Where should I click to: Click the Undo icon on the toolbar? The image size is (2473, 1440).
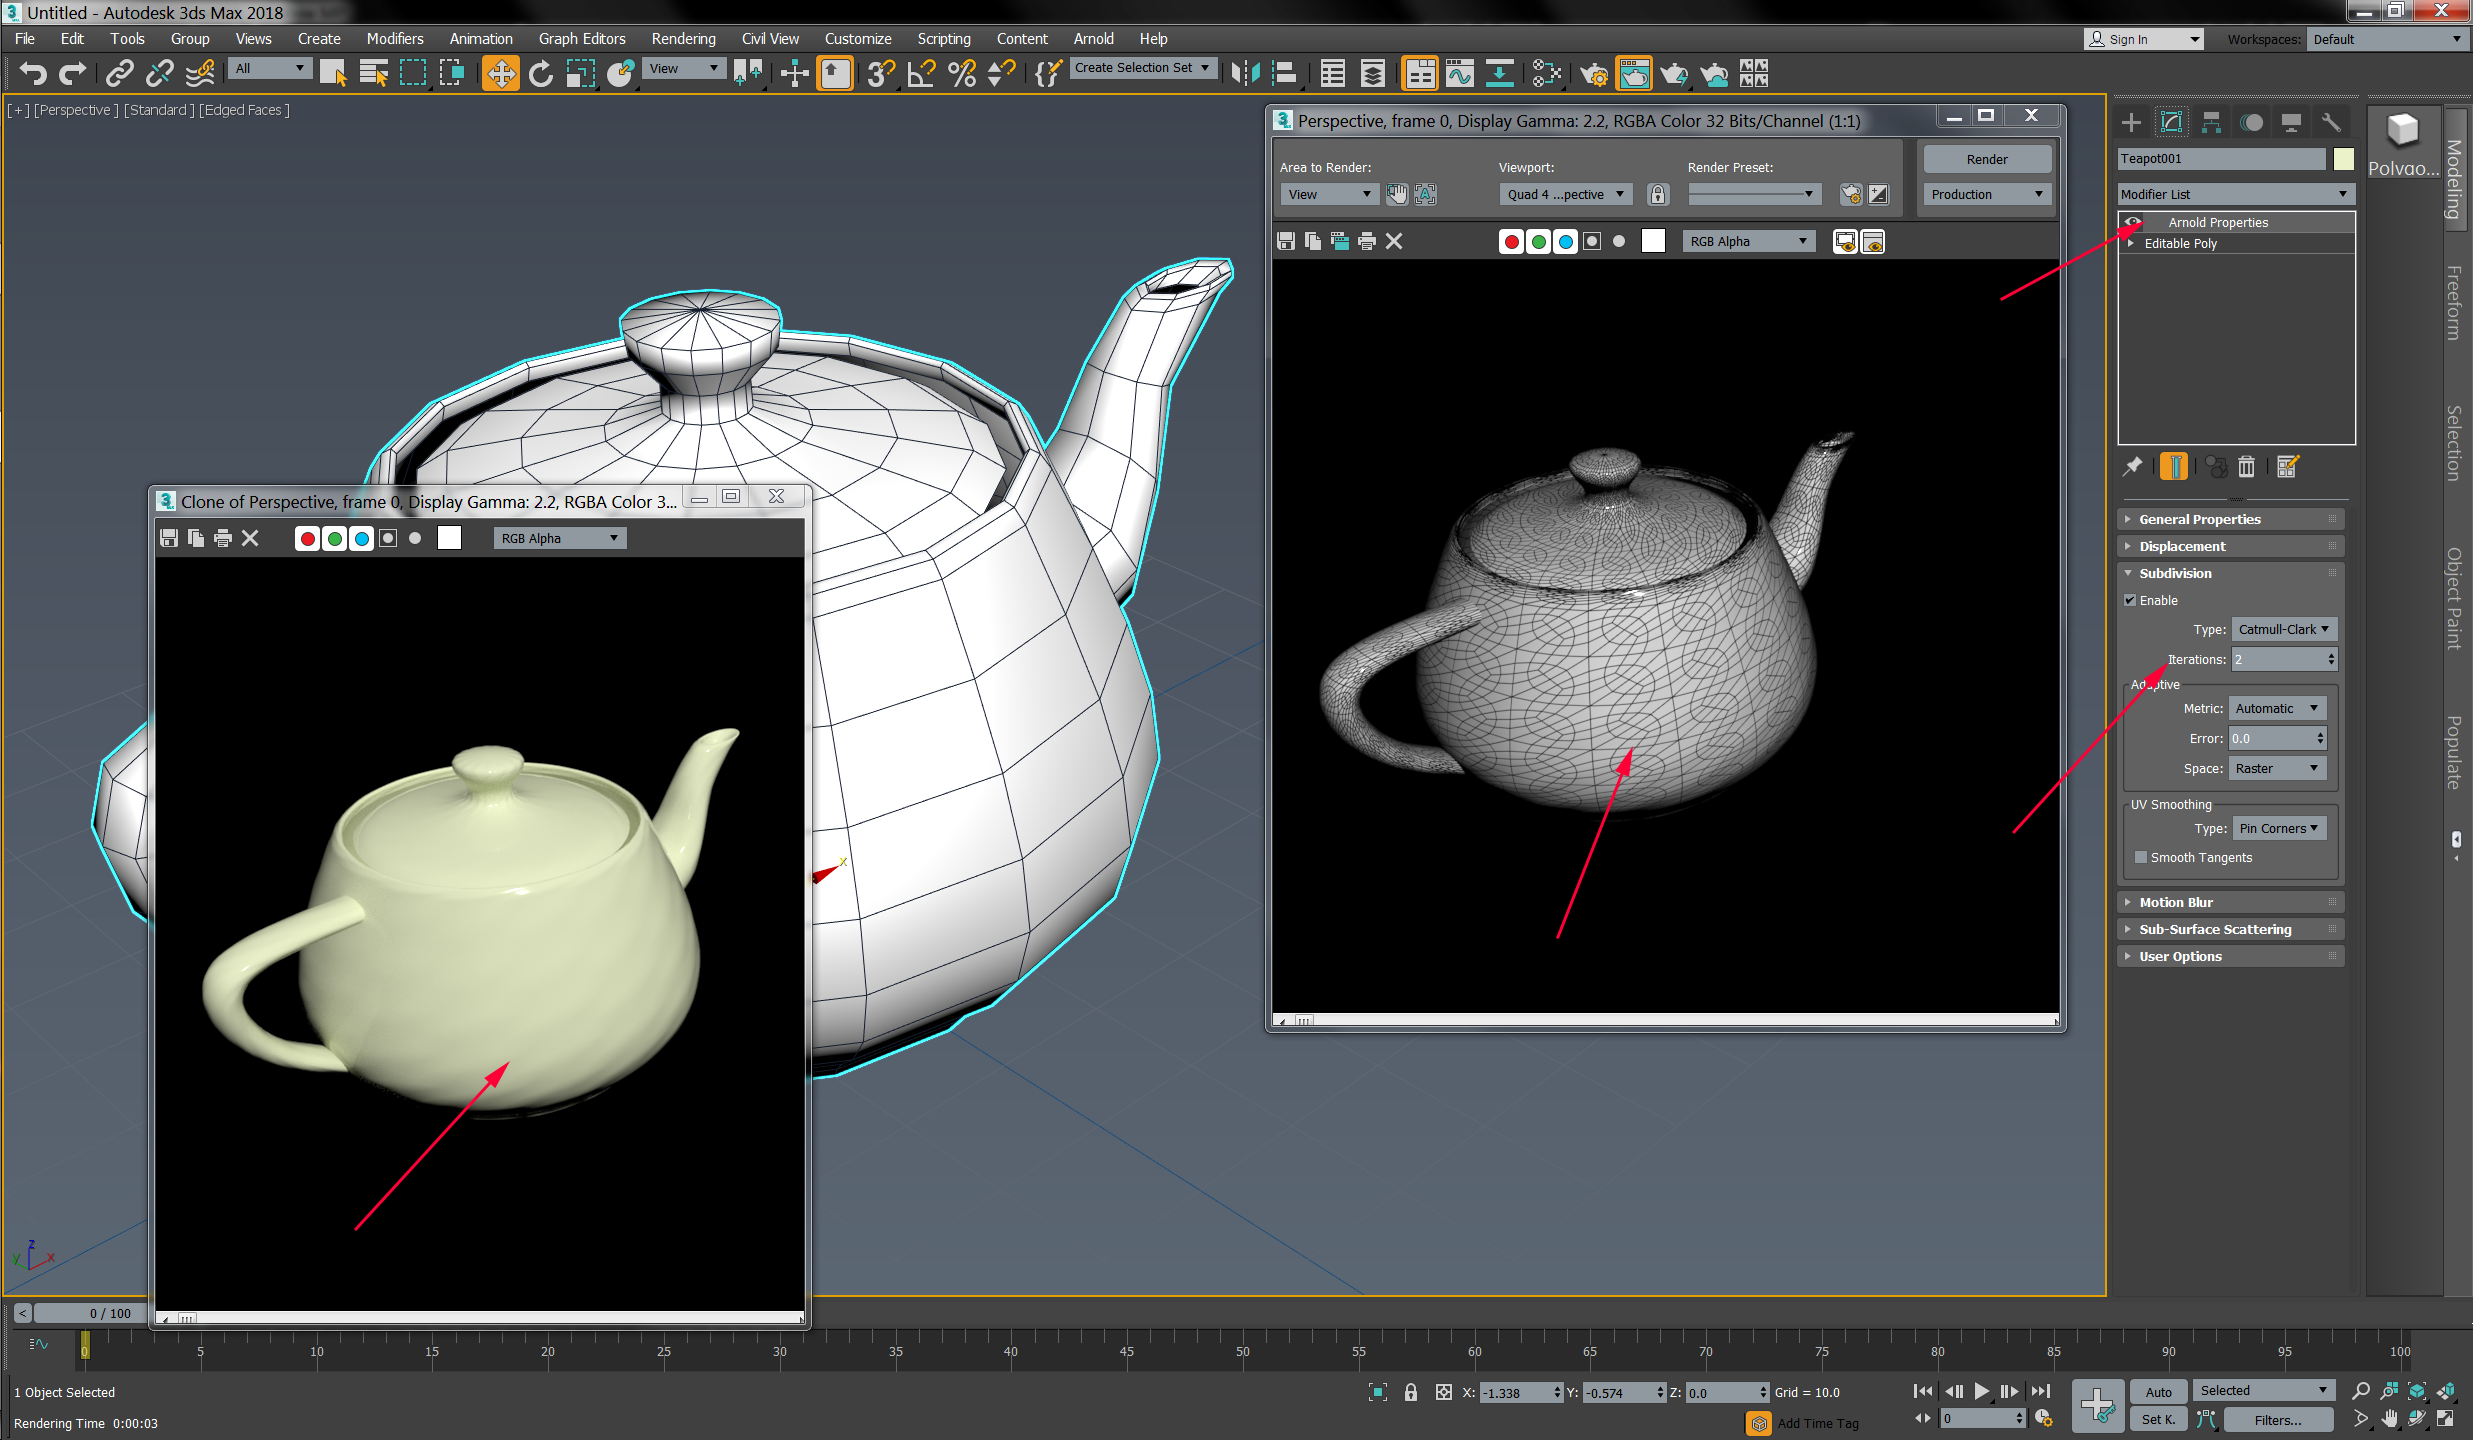point(32,73)
